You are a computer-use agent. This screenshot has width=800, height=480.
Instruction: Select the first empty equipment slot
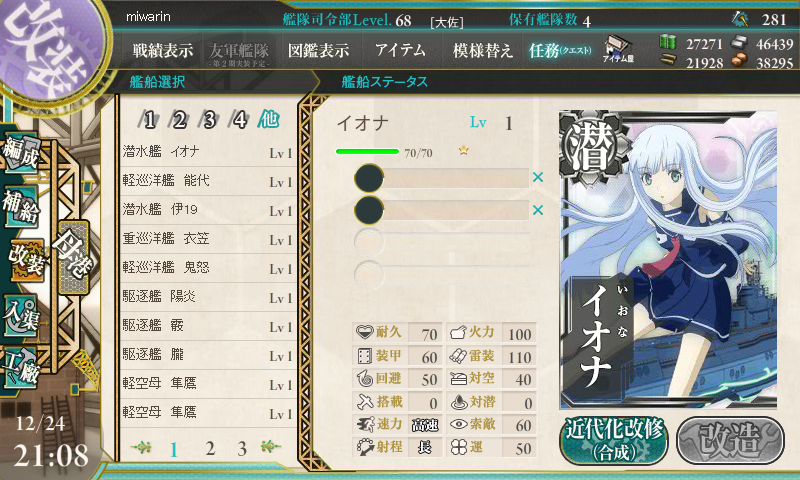pos(442,178)
